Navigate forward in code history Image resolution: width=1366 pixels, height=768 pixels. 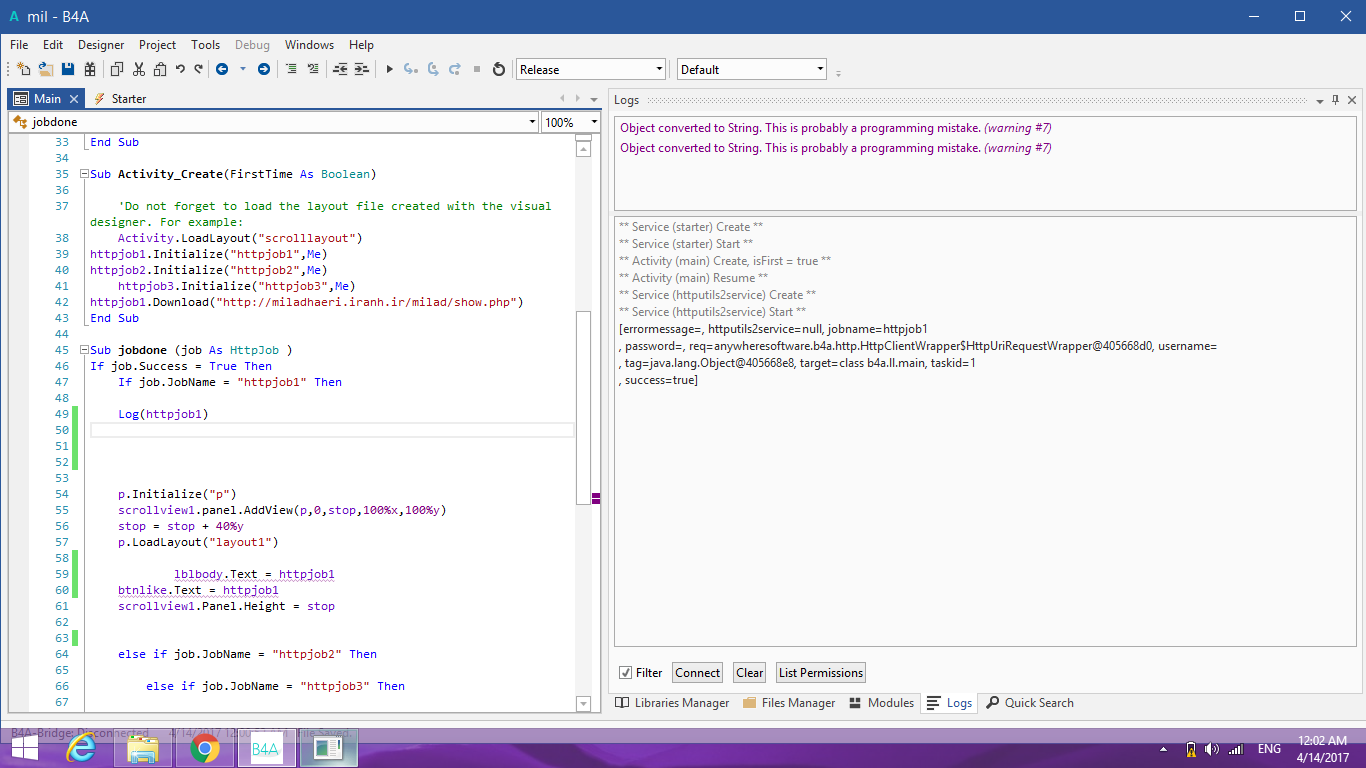[x=263, y=68]
